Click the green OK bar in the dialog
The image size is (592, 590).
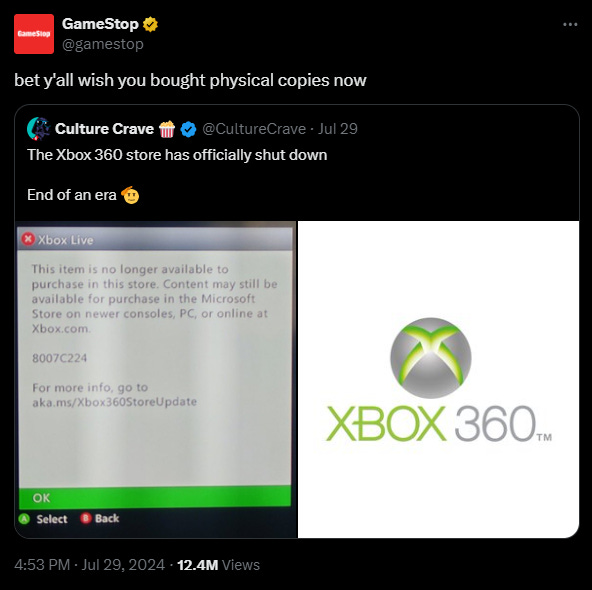tap(155, 497)
